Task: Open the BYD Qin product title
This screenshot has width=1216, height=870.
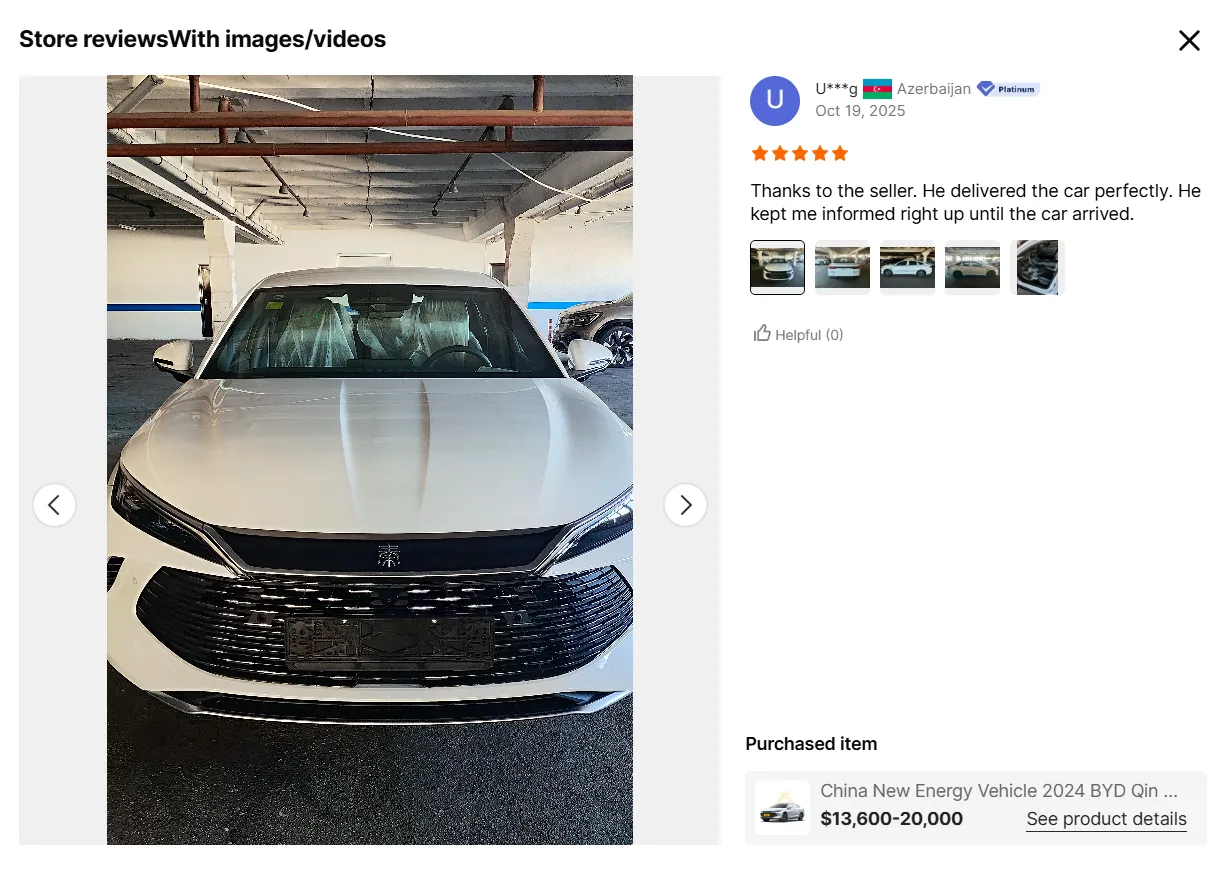Action: tap(999, 790)
